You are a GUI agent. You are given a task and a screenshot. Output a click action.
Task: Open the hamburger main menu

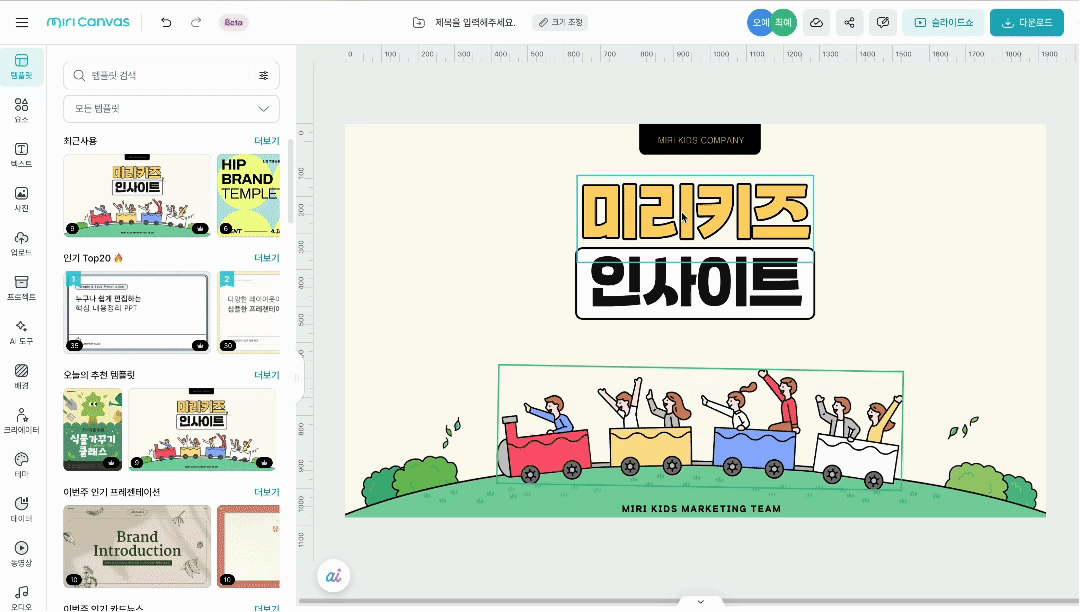22,23
